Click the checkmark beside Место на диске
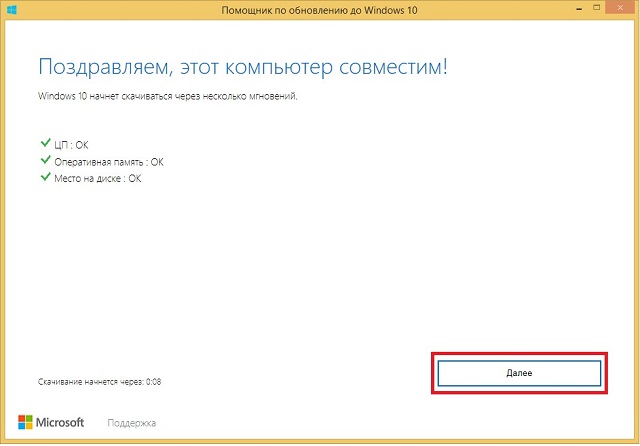Image resolution: width=640 pixels, height=446 pixels. [45, 177]
